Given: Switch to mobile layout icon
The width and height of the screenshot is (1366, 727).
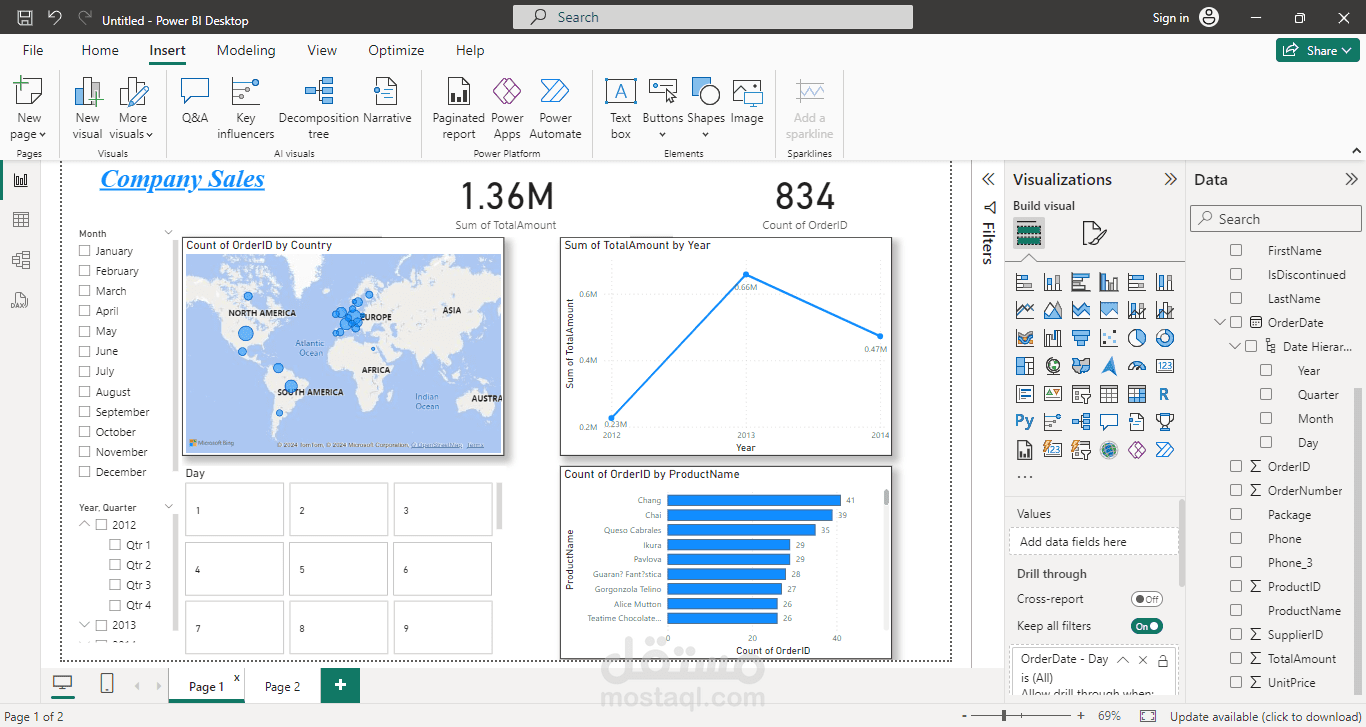Looking at the screenshot, I should (x=107, y=684).
